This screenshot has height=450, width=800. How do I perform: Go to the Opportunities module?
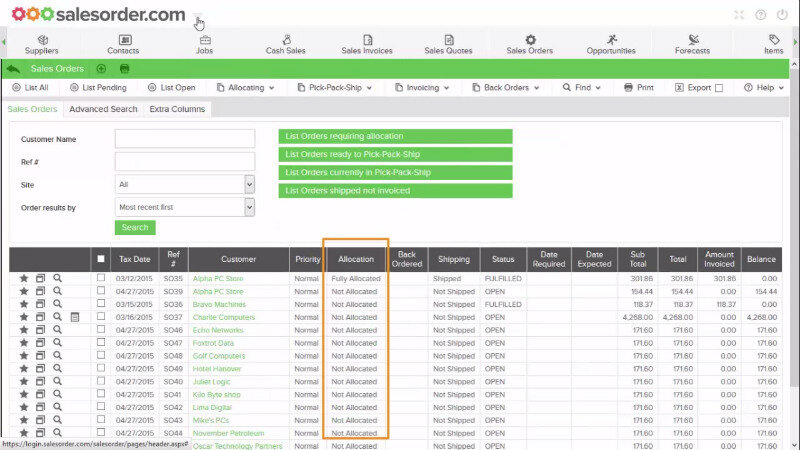611,40
